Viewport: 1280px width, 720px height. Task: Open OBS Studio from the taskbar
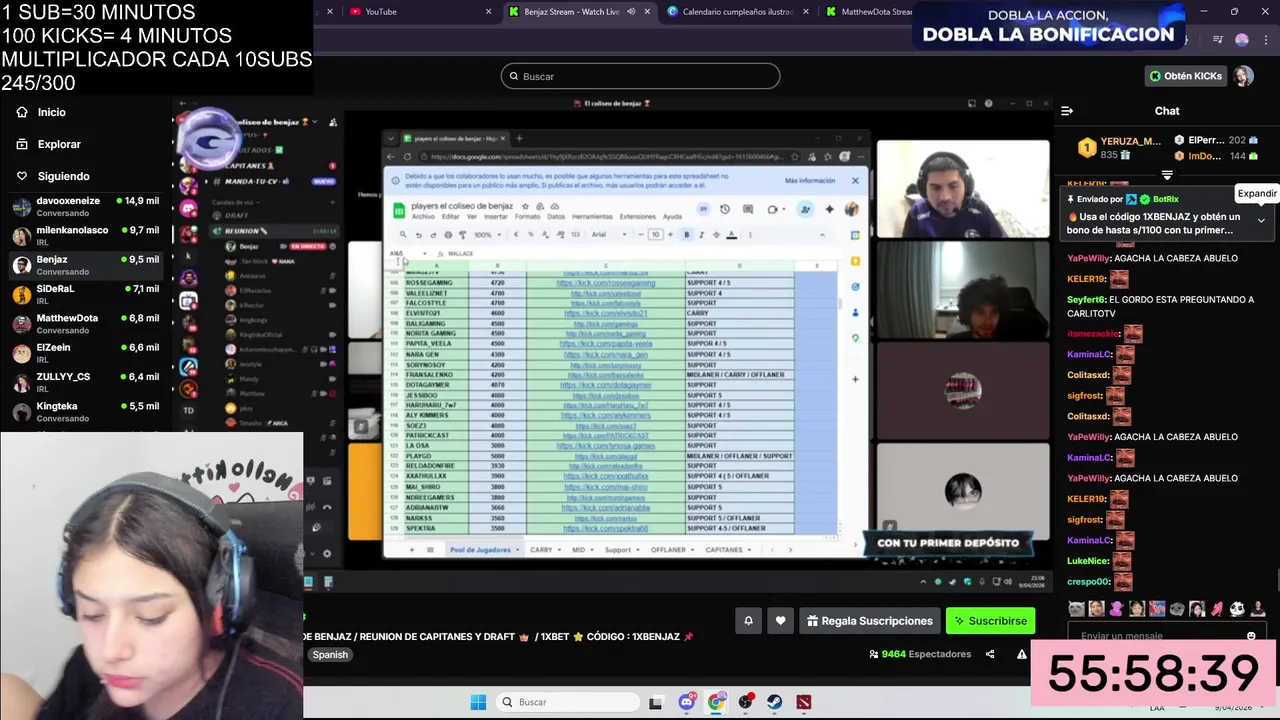[745, 702]
